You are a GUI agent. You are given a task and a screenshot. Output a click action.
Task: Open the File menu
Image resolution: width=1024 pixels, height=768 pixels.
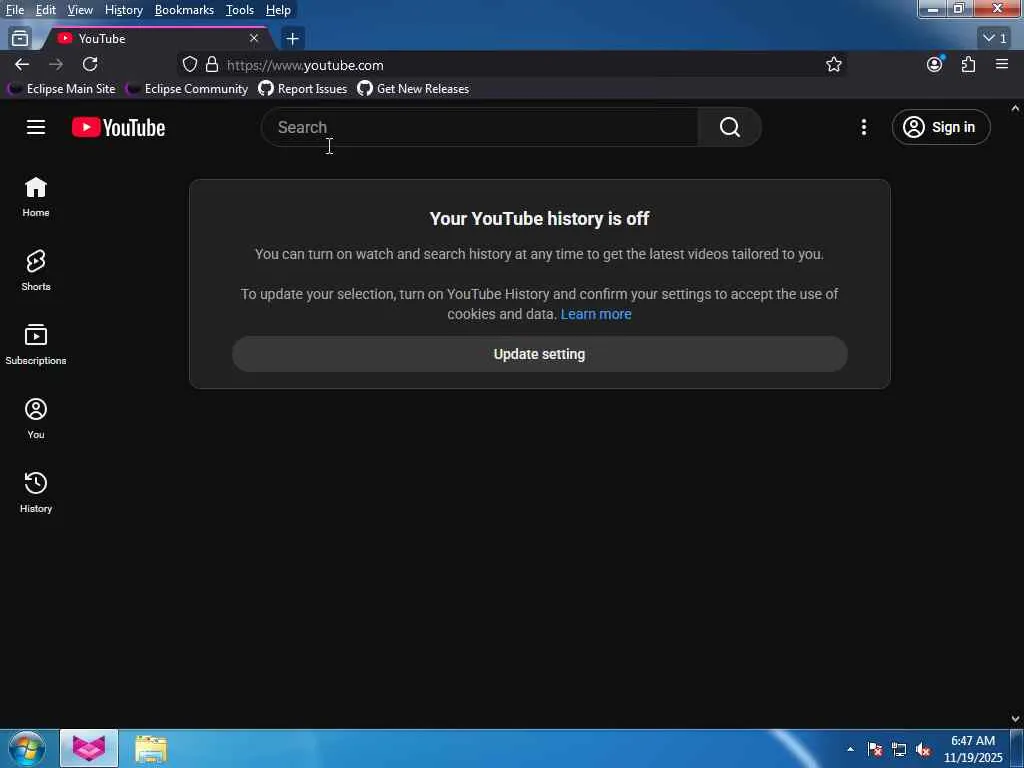[15, 10]
